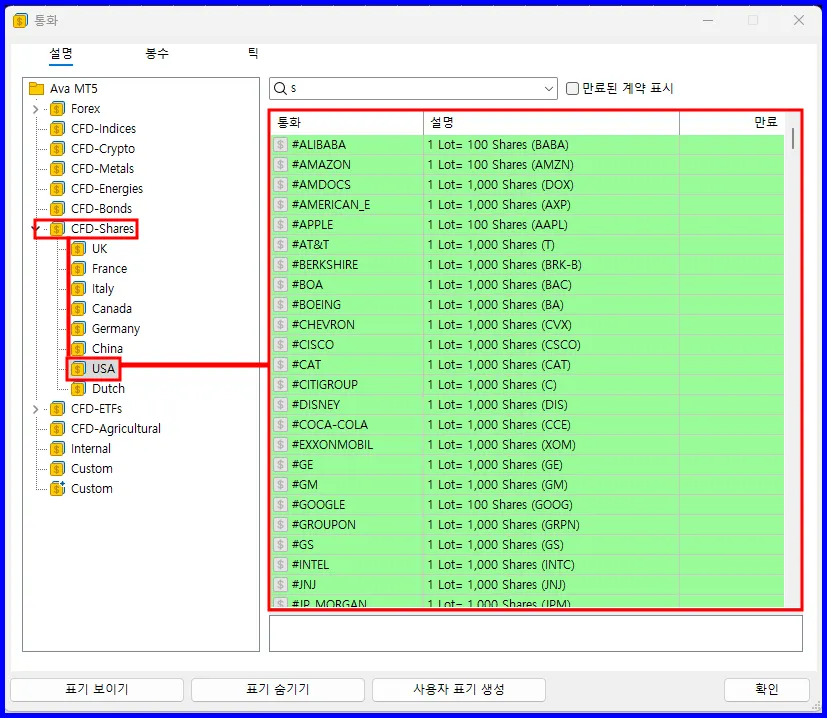Select the #GS symbol row

[x=528, y=545]
